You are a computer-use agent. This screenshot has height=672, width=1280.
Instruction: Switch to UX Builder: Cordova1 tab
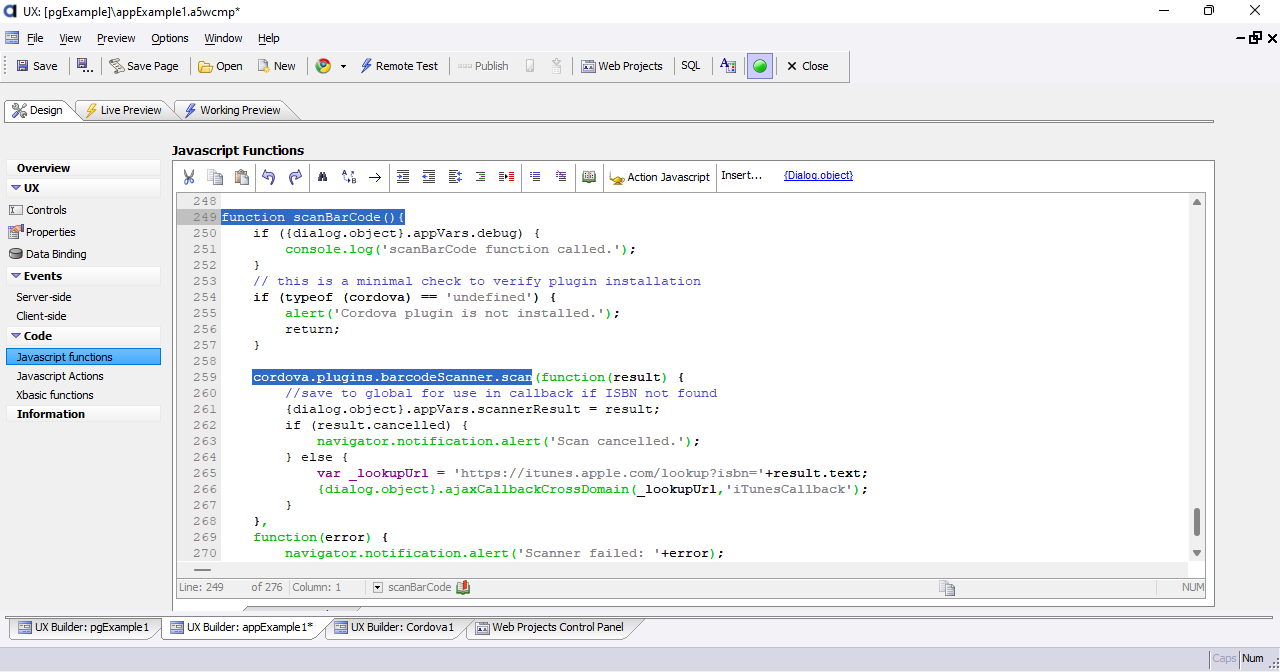pos(394,628)
